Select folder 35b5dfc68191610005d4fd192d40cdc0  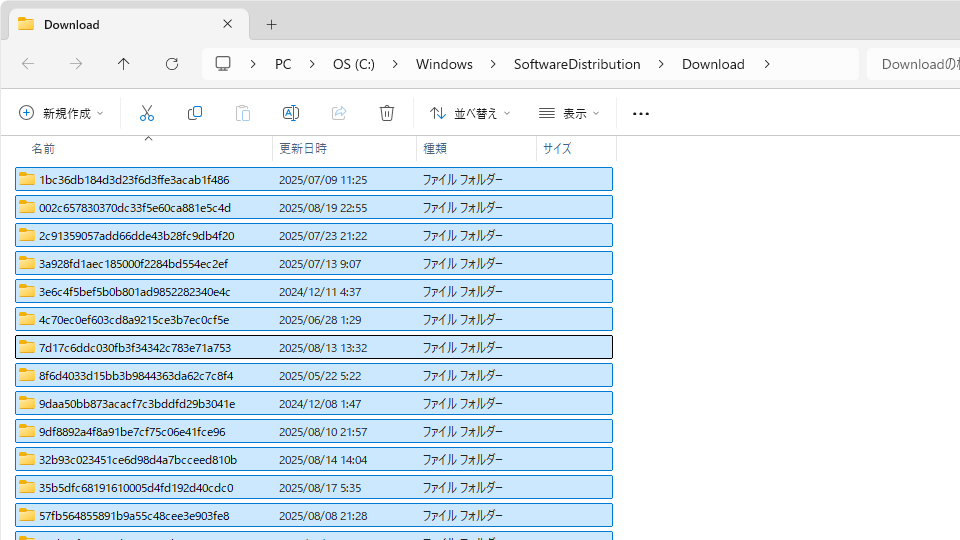pos(314,487)
